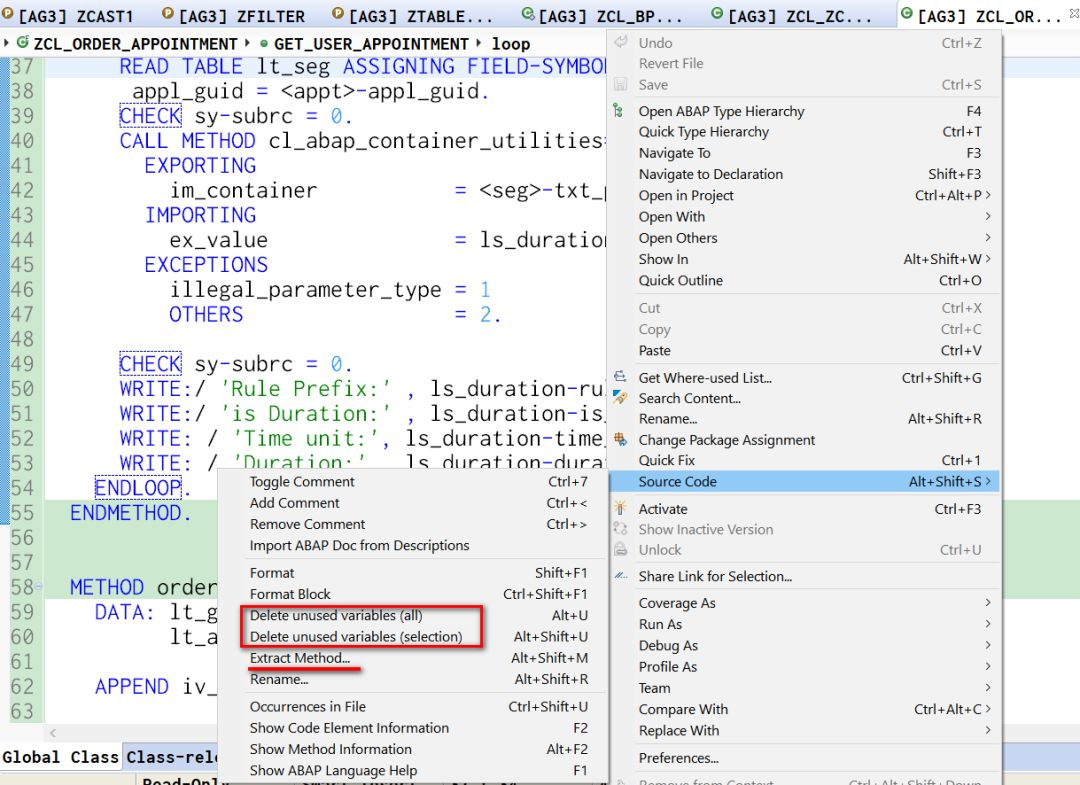The image size is (1080, 785).
Task: Expand the Compare With submenu arrow
Action: [x=988, y=709]
